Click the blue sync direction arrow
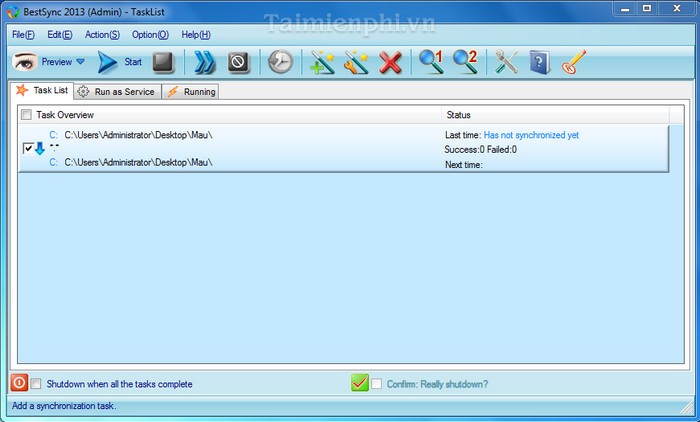The height and width of the screenshot is (422, 700). pos(40,149)
